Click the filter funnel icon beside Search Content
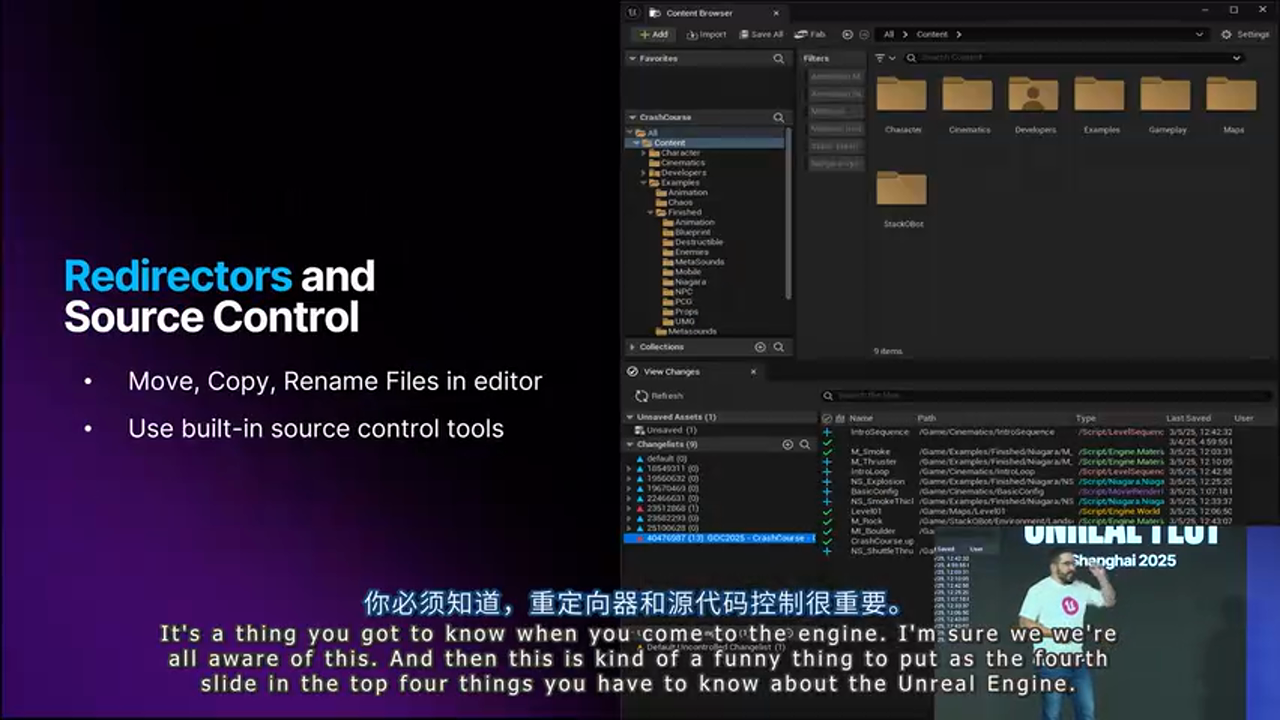The height and width of the screenshot is (720, 1280). 878,56
